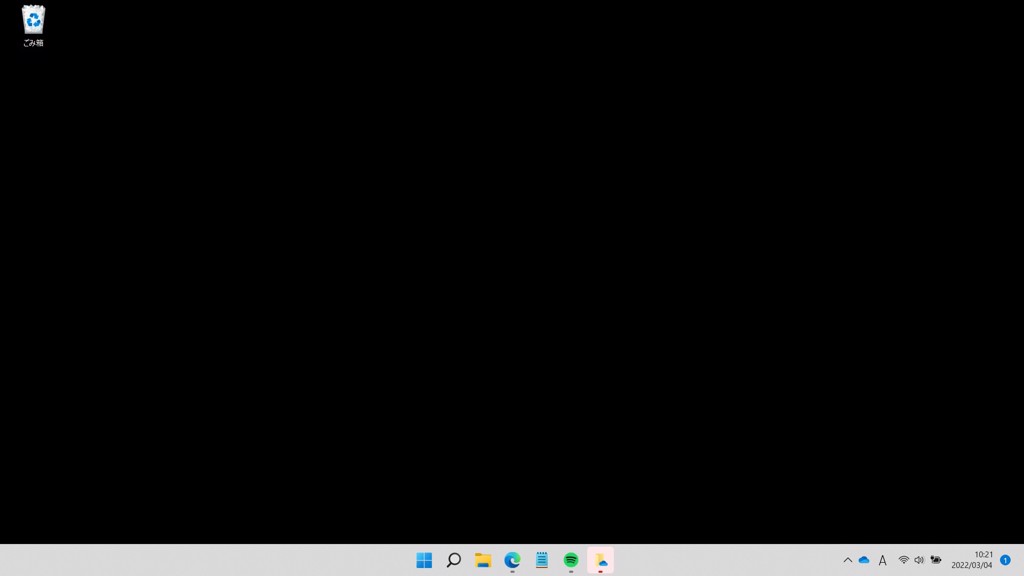Click the ごみ箱 text label
The image size is (1024, 576).
(33, 43)
